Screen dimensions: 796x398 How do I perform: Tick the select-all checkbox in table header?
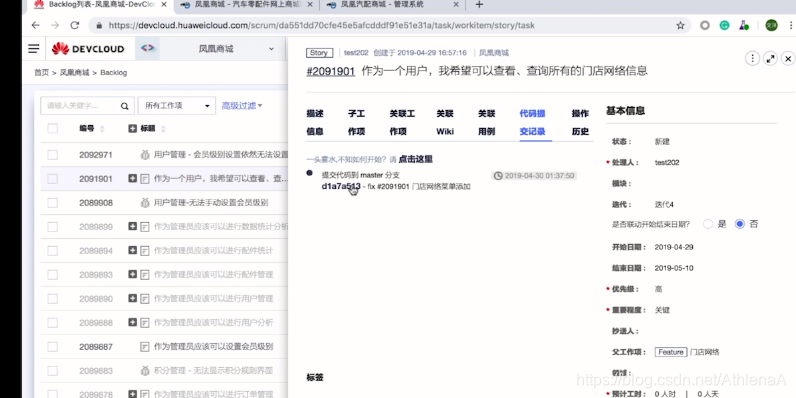click(x=52, y=128)
